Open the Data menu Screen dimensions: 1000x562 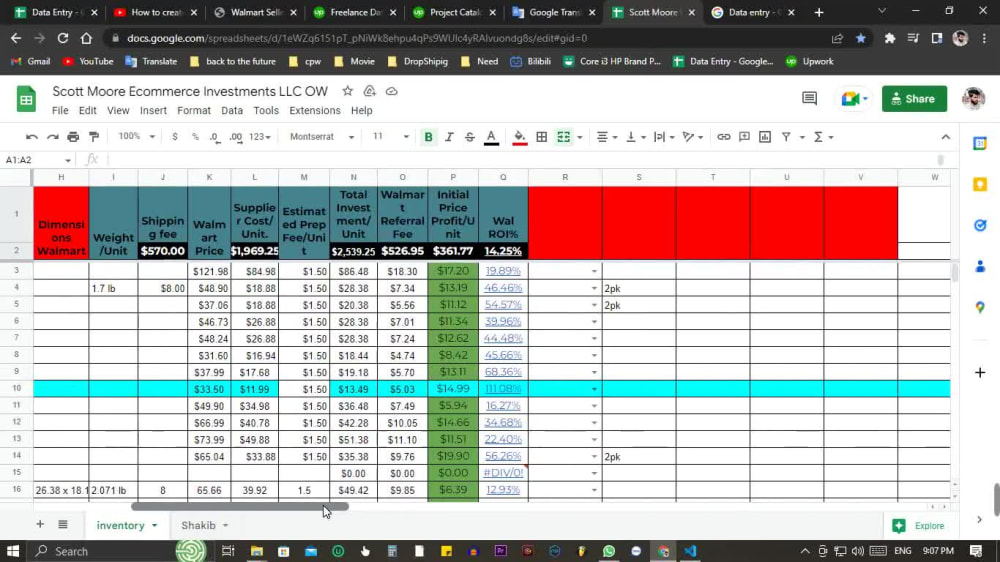[x=232, y=110]
